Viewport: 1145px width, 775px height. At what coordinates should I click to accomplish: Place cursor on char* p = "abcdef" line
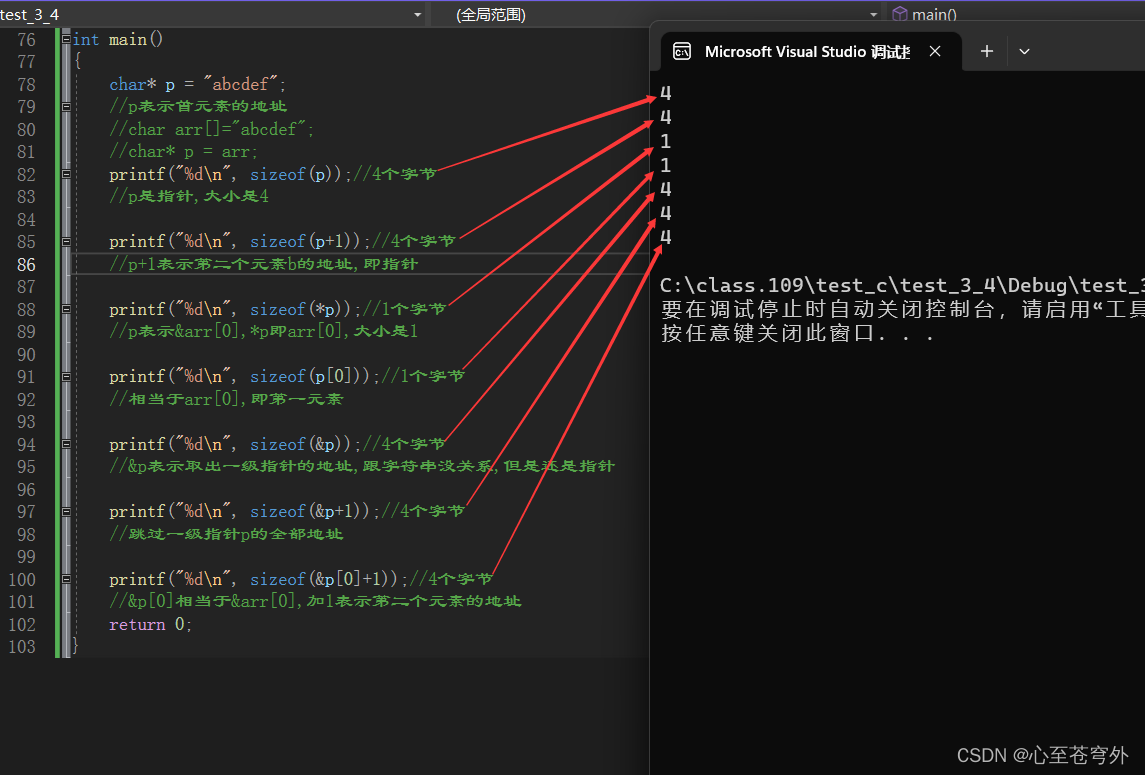pos(197,85)
